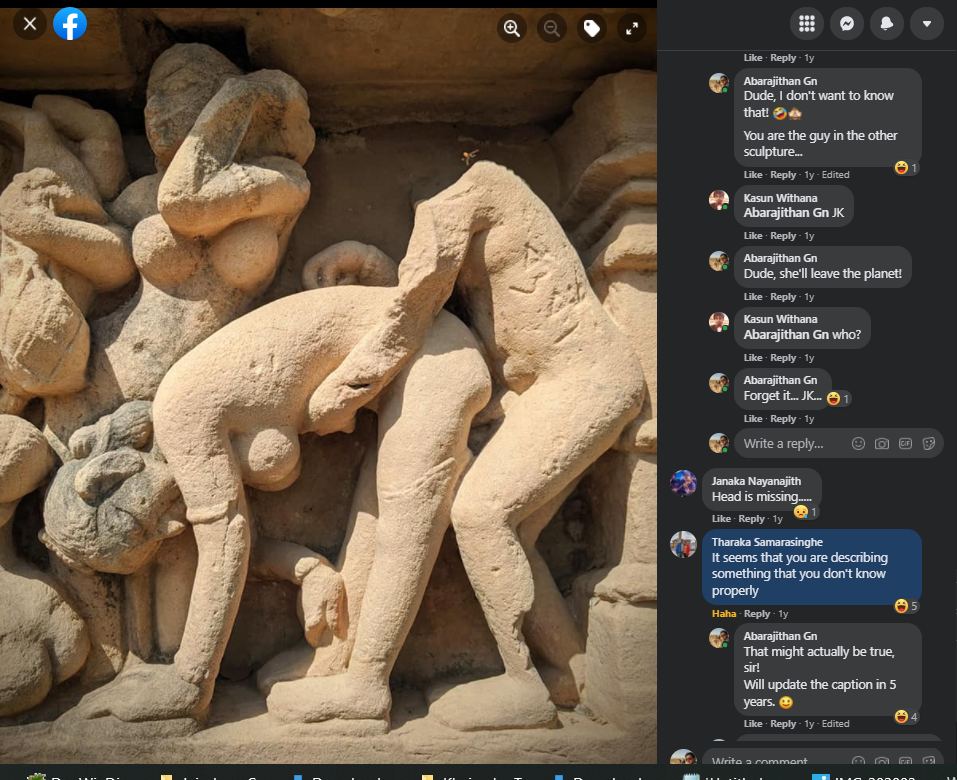
Task: Toggle Haha reaction on Tharaka Samarasinghe's comment
Action: (x=725, y=614)
